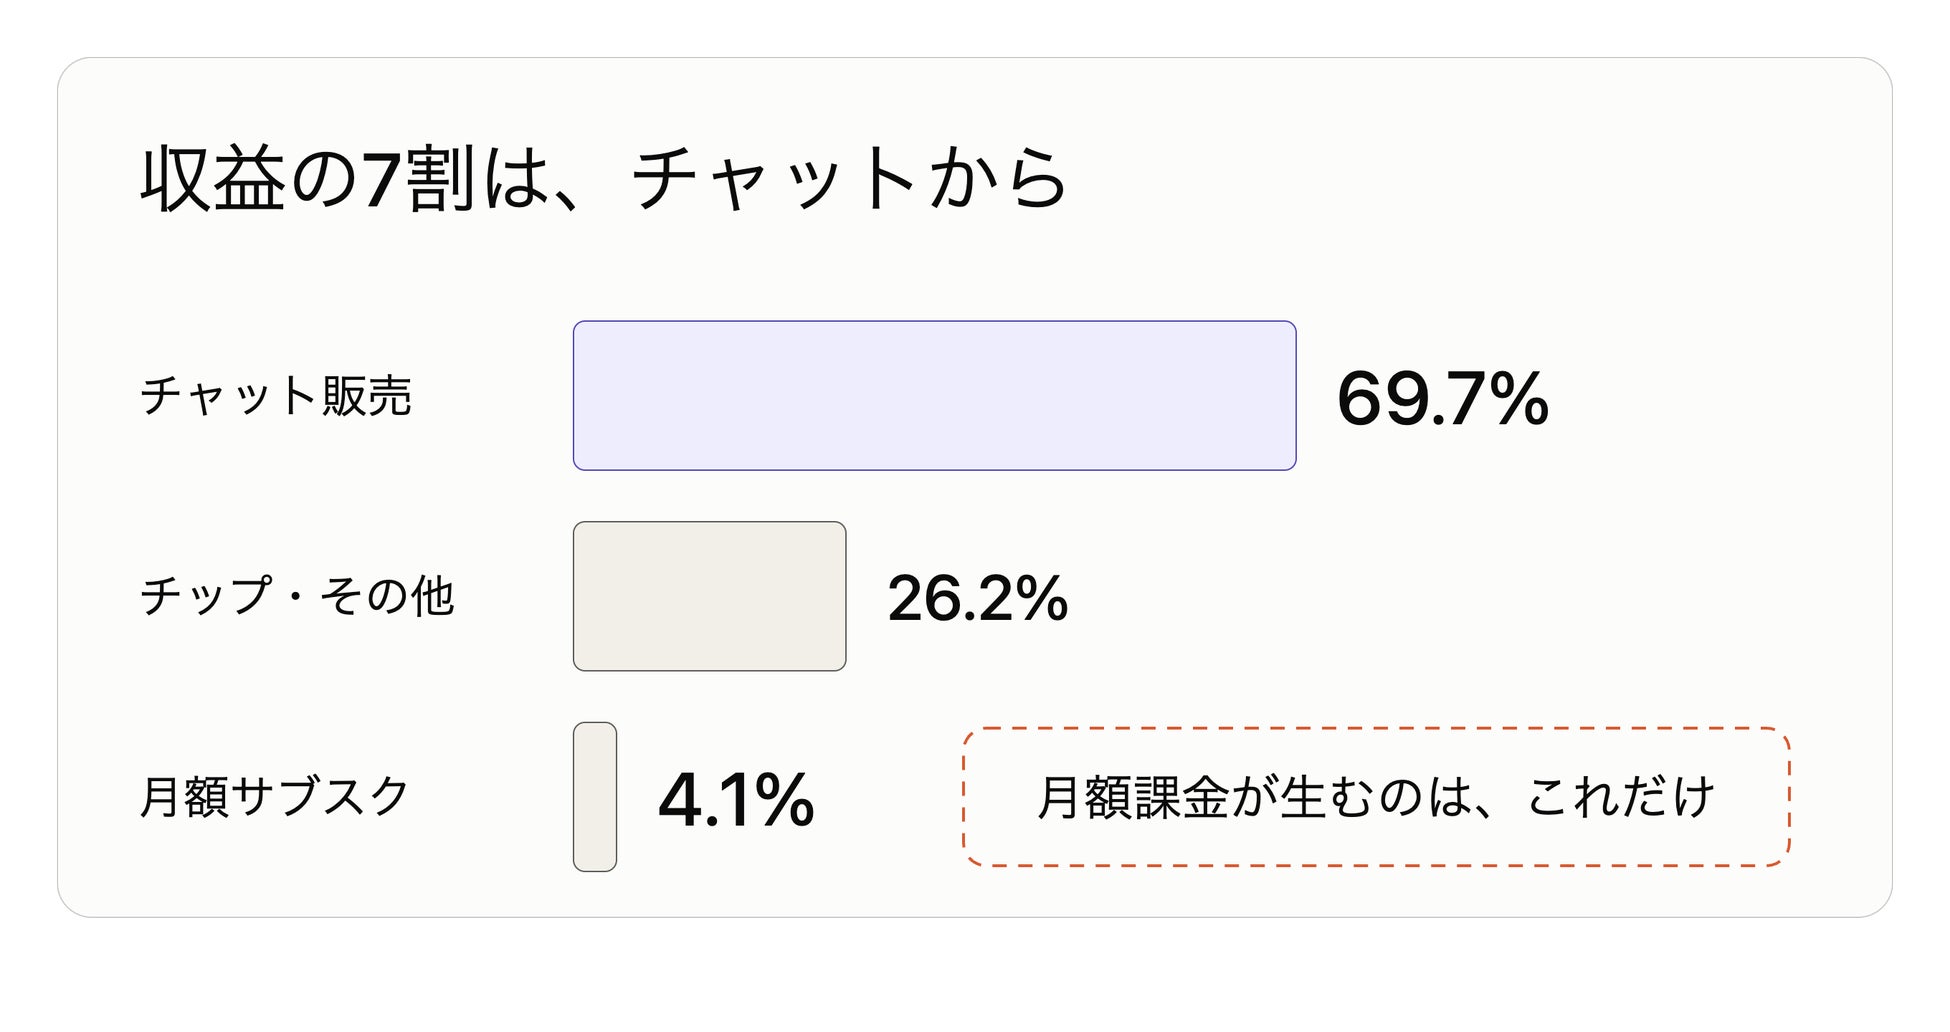The image size is (1950, 1032).
Task: Click the title 収益の7割は、チャットから
Action: tap(604, 179)
